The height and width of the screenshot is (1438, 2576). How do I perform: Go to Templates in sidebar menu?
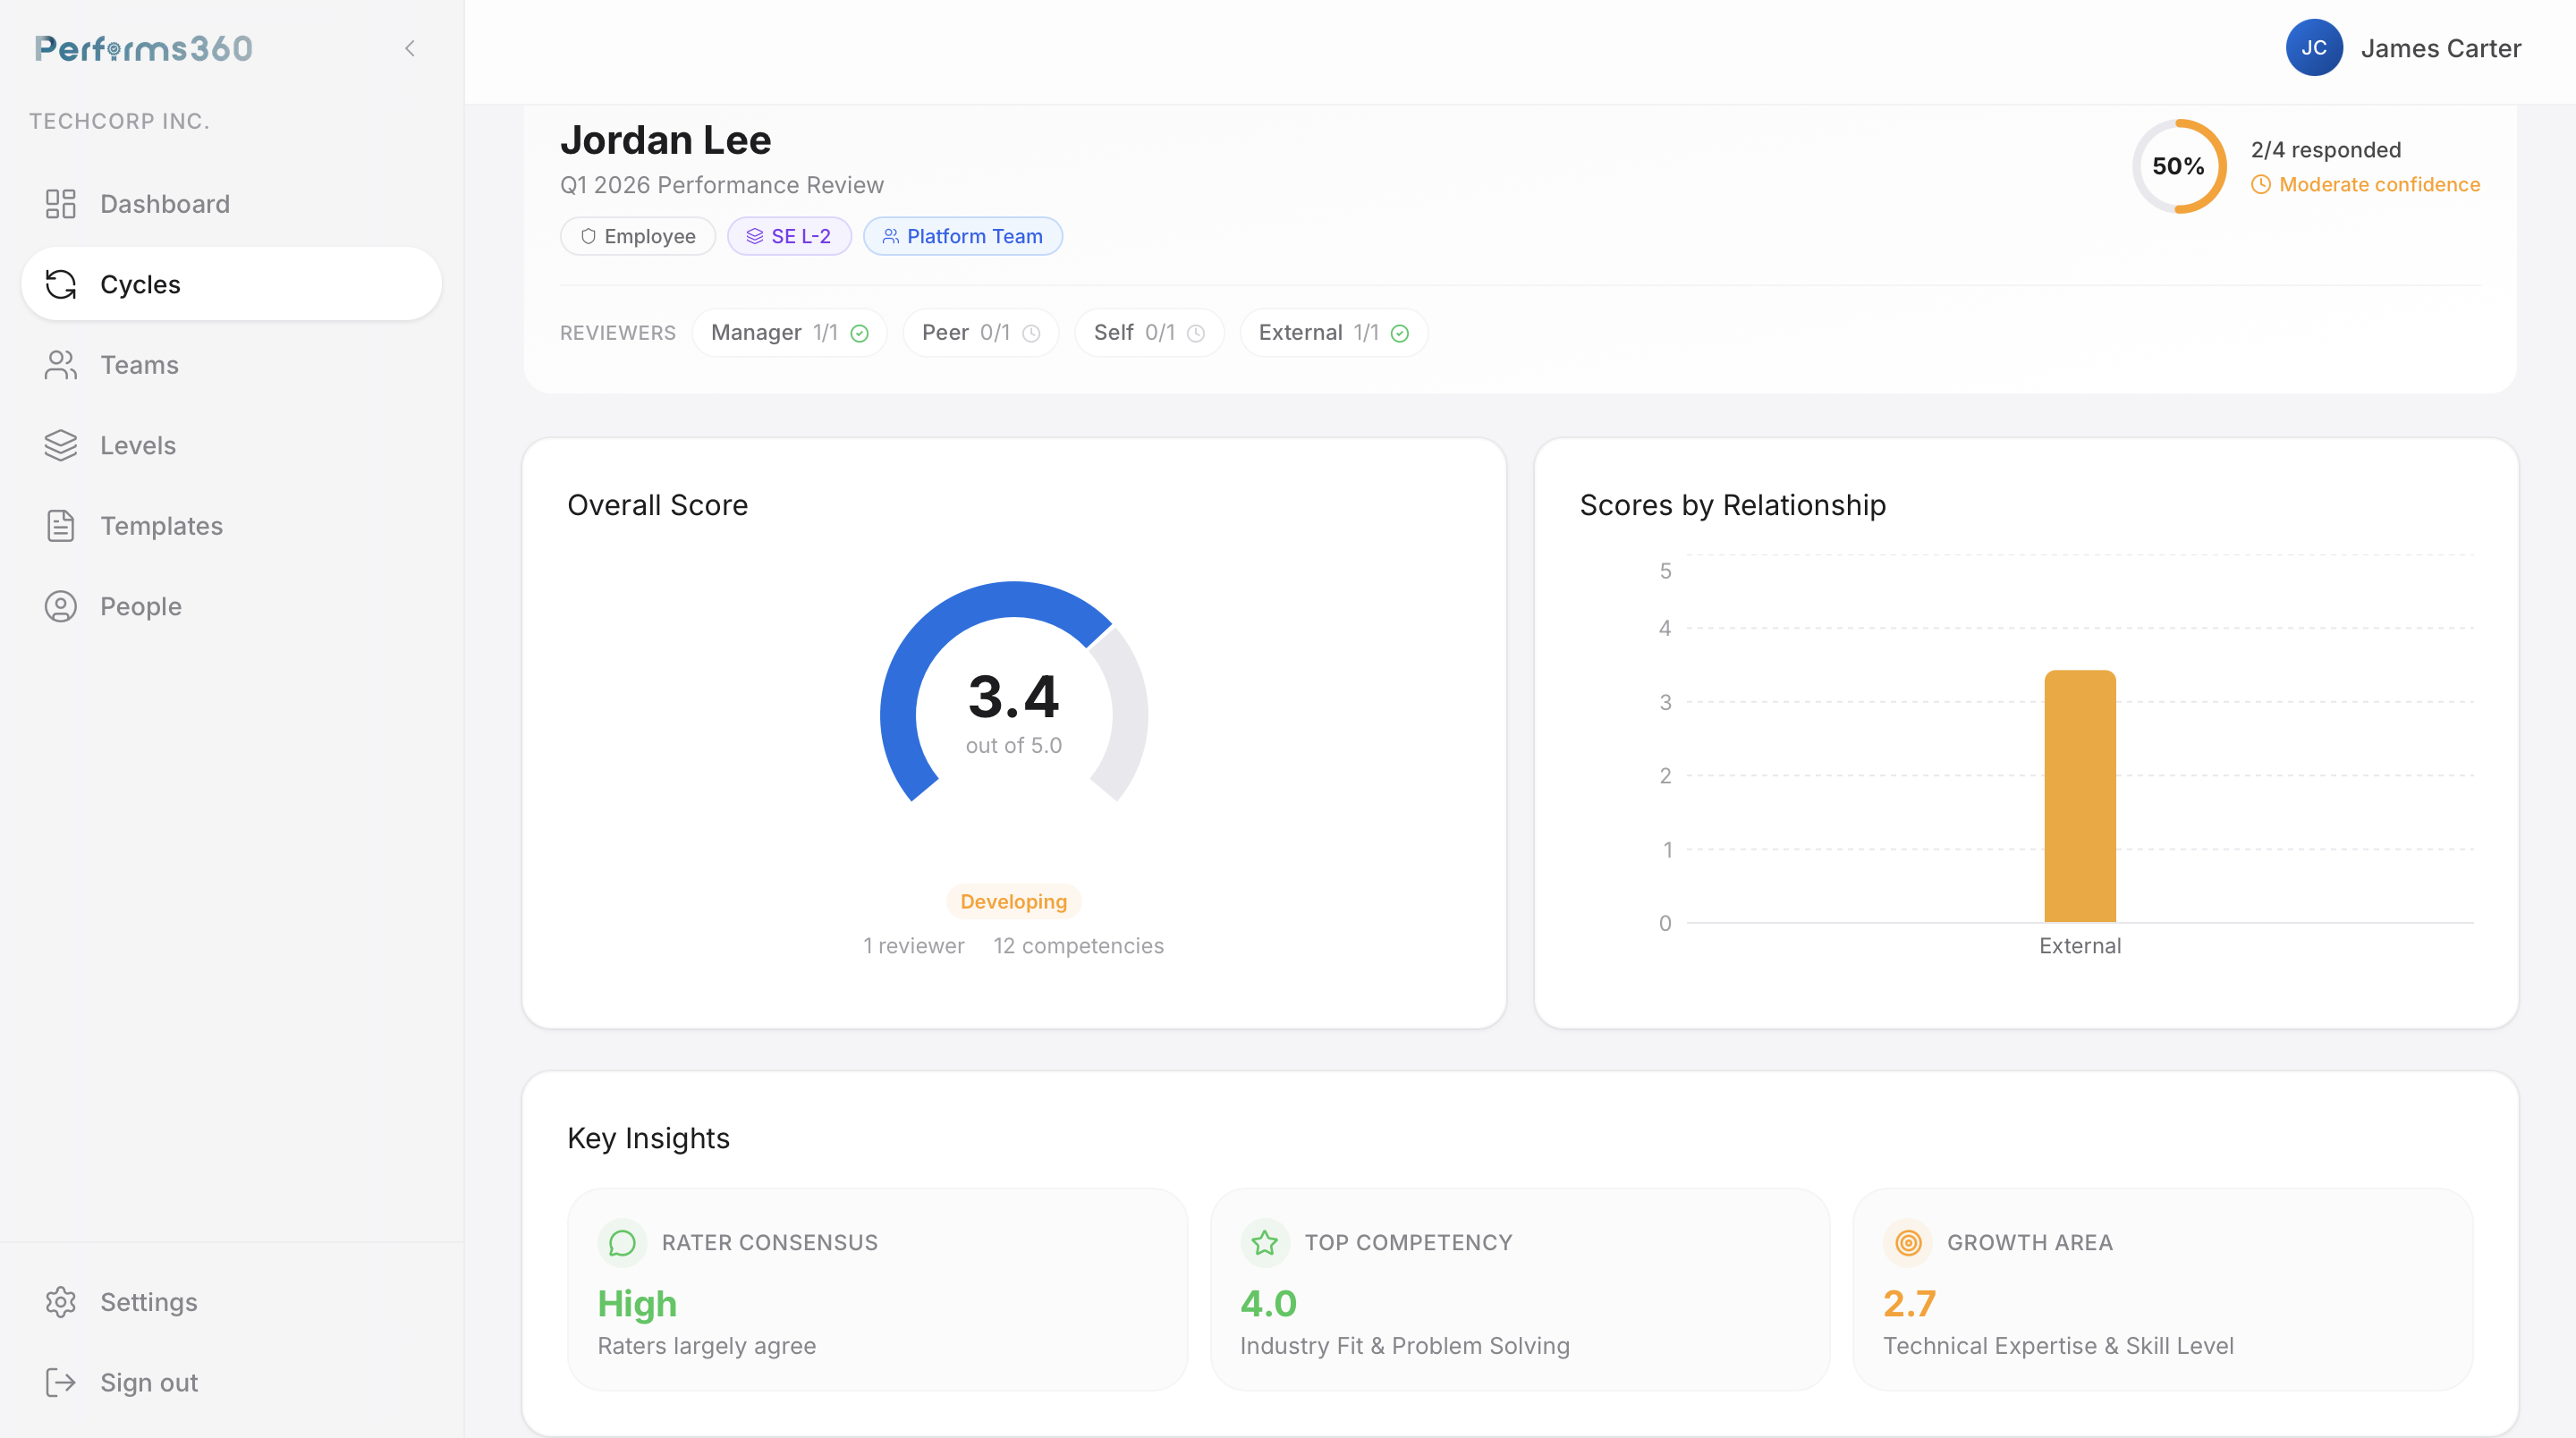(x=161, y=526)
